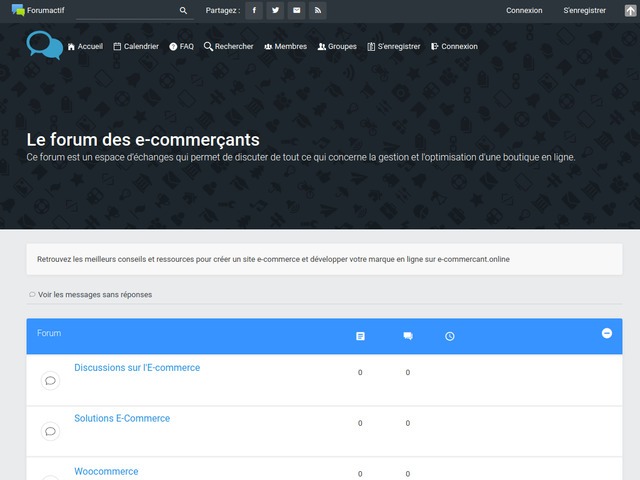Viewport: 640px width, 480px height.
Task: Open Voir les messages sans réponses
Action: point(94,294)
